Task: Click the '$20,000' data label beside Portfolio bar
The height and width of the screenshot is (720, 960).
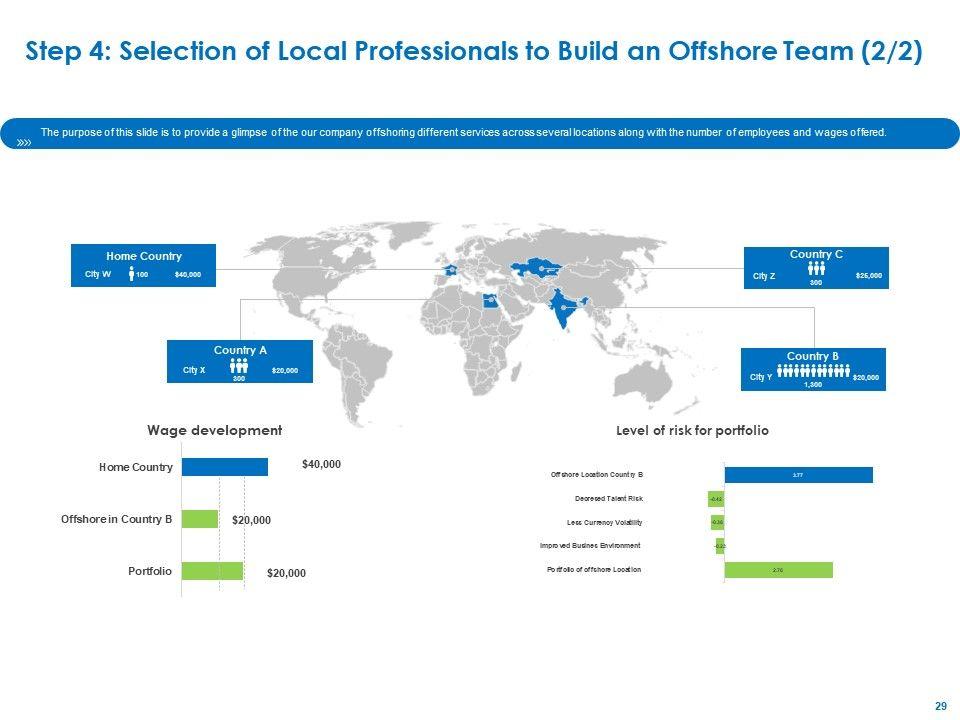Action: [x=287, y=573]
